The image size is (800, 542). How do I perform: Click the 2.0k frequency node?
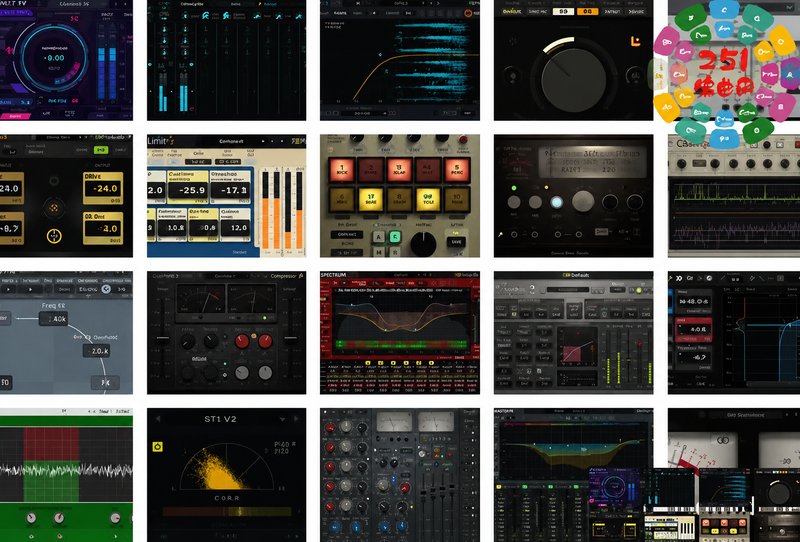click(96, 351)
